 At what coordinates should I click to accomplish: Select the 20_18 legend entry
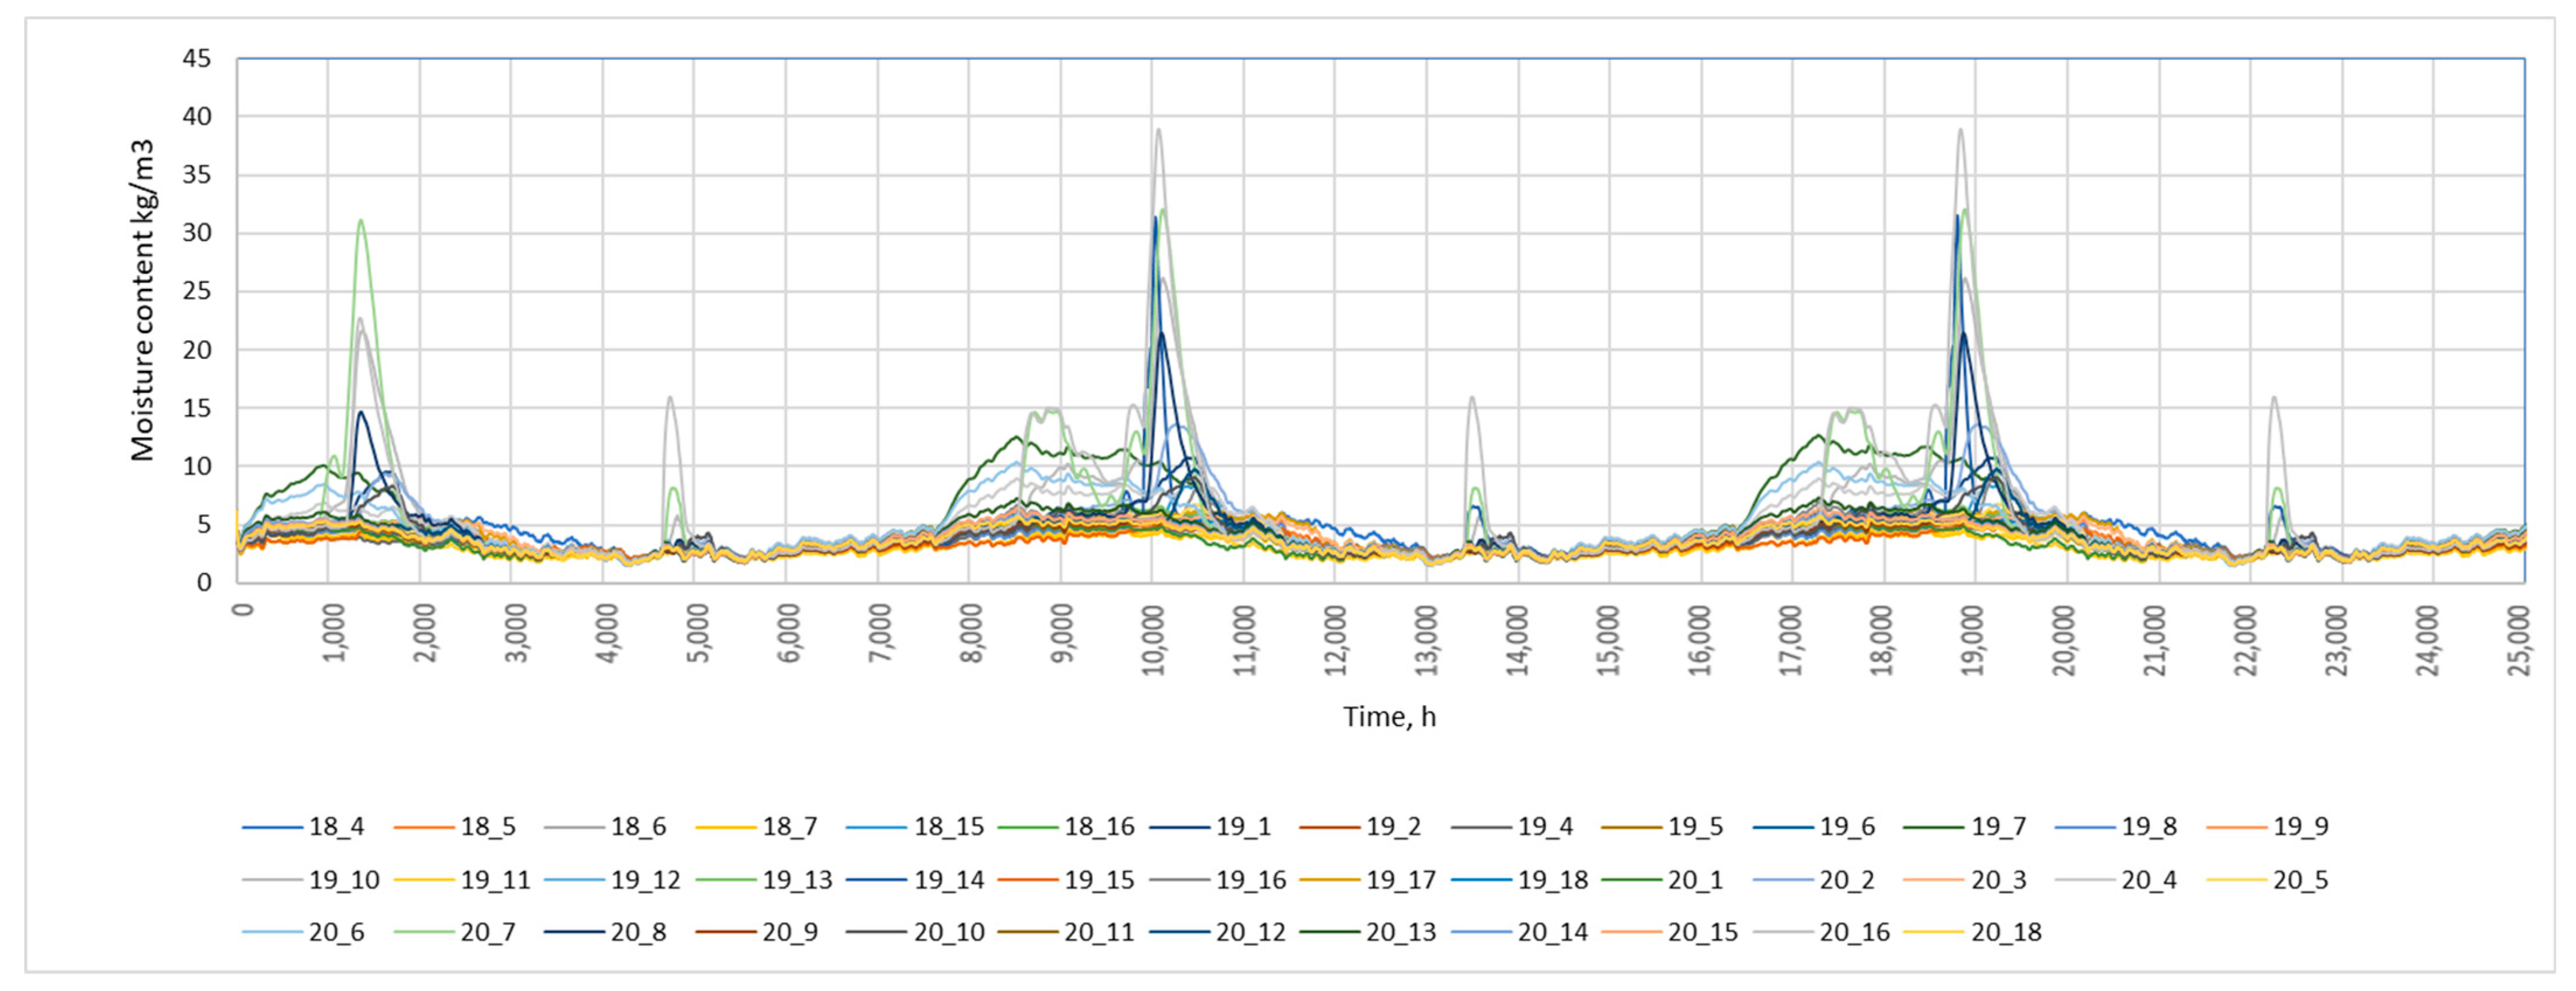(2006, 932)
